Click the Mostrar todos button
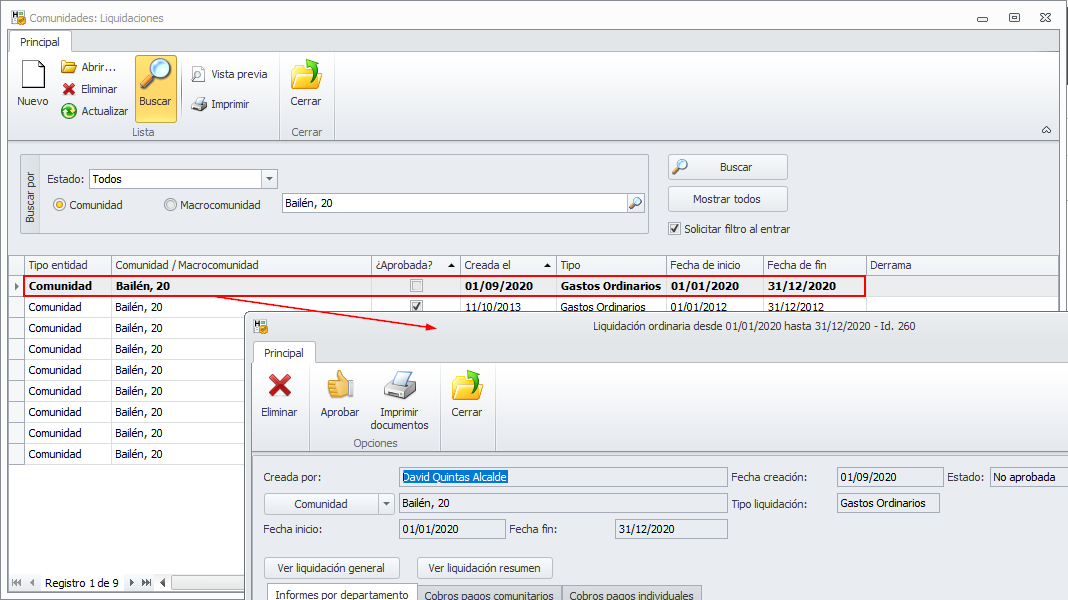This screenshot has height=600, width=1068. pos(727,199)
